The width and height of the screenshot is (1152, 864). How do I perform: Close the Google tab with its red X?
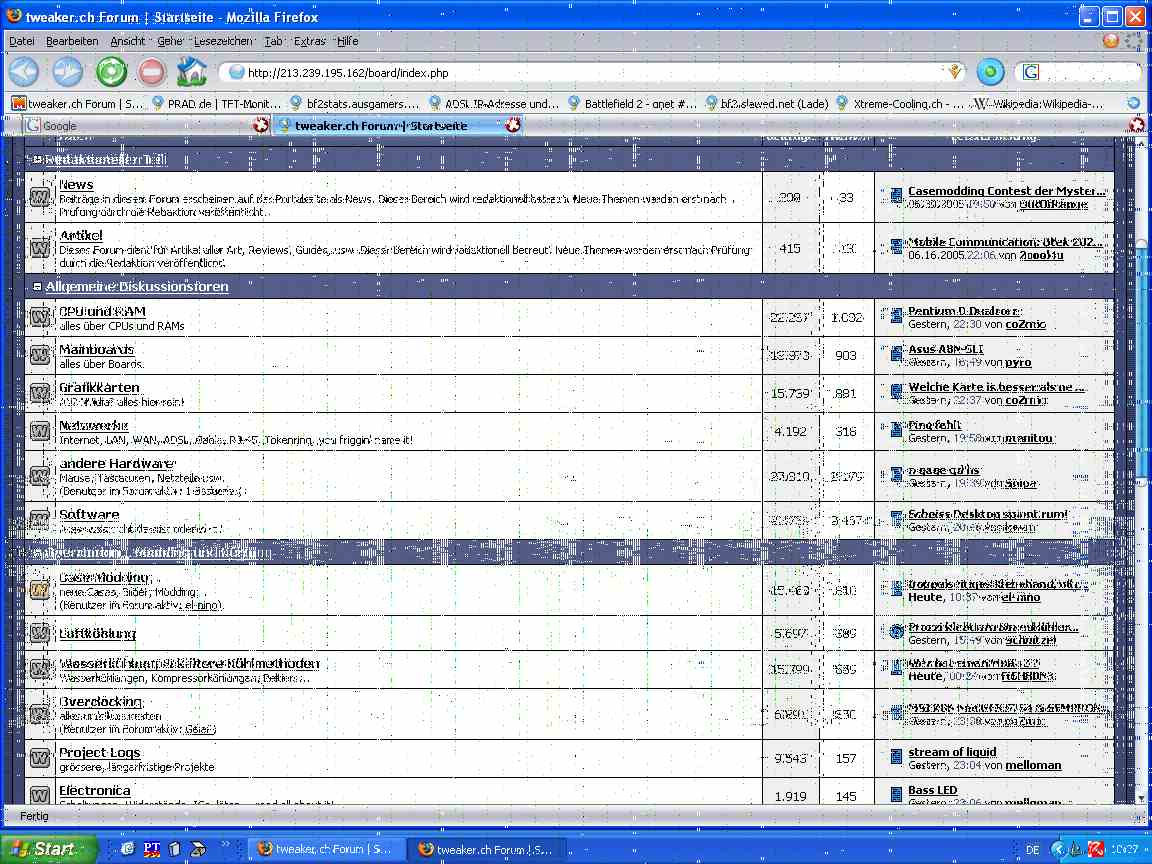point(261,126)
